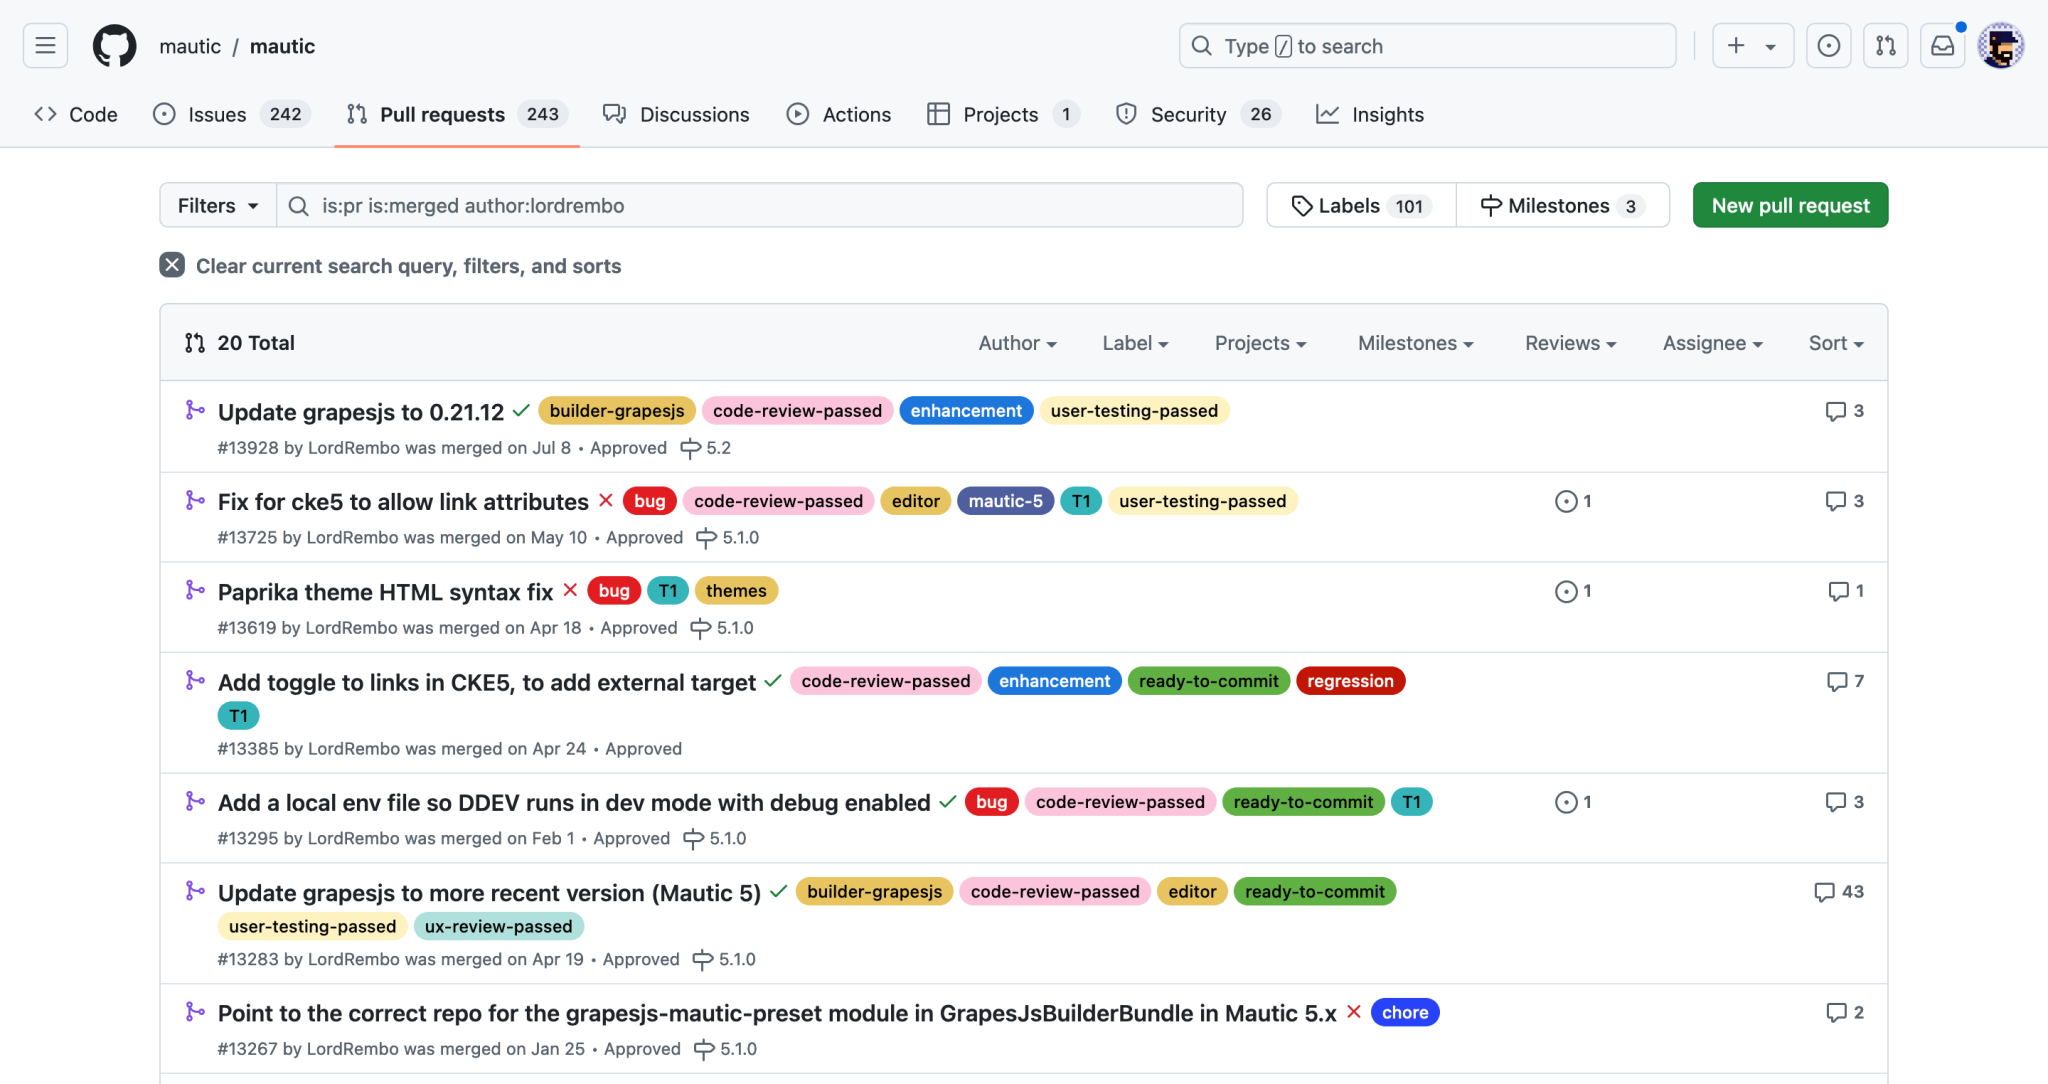Expand the Label filter dropdown

1135,343
